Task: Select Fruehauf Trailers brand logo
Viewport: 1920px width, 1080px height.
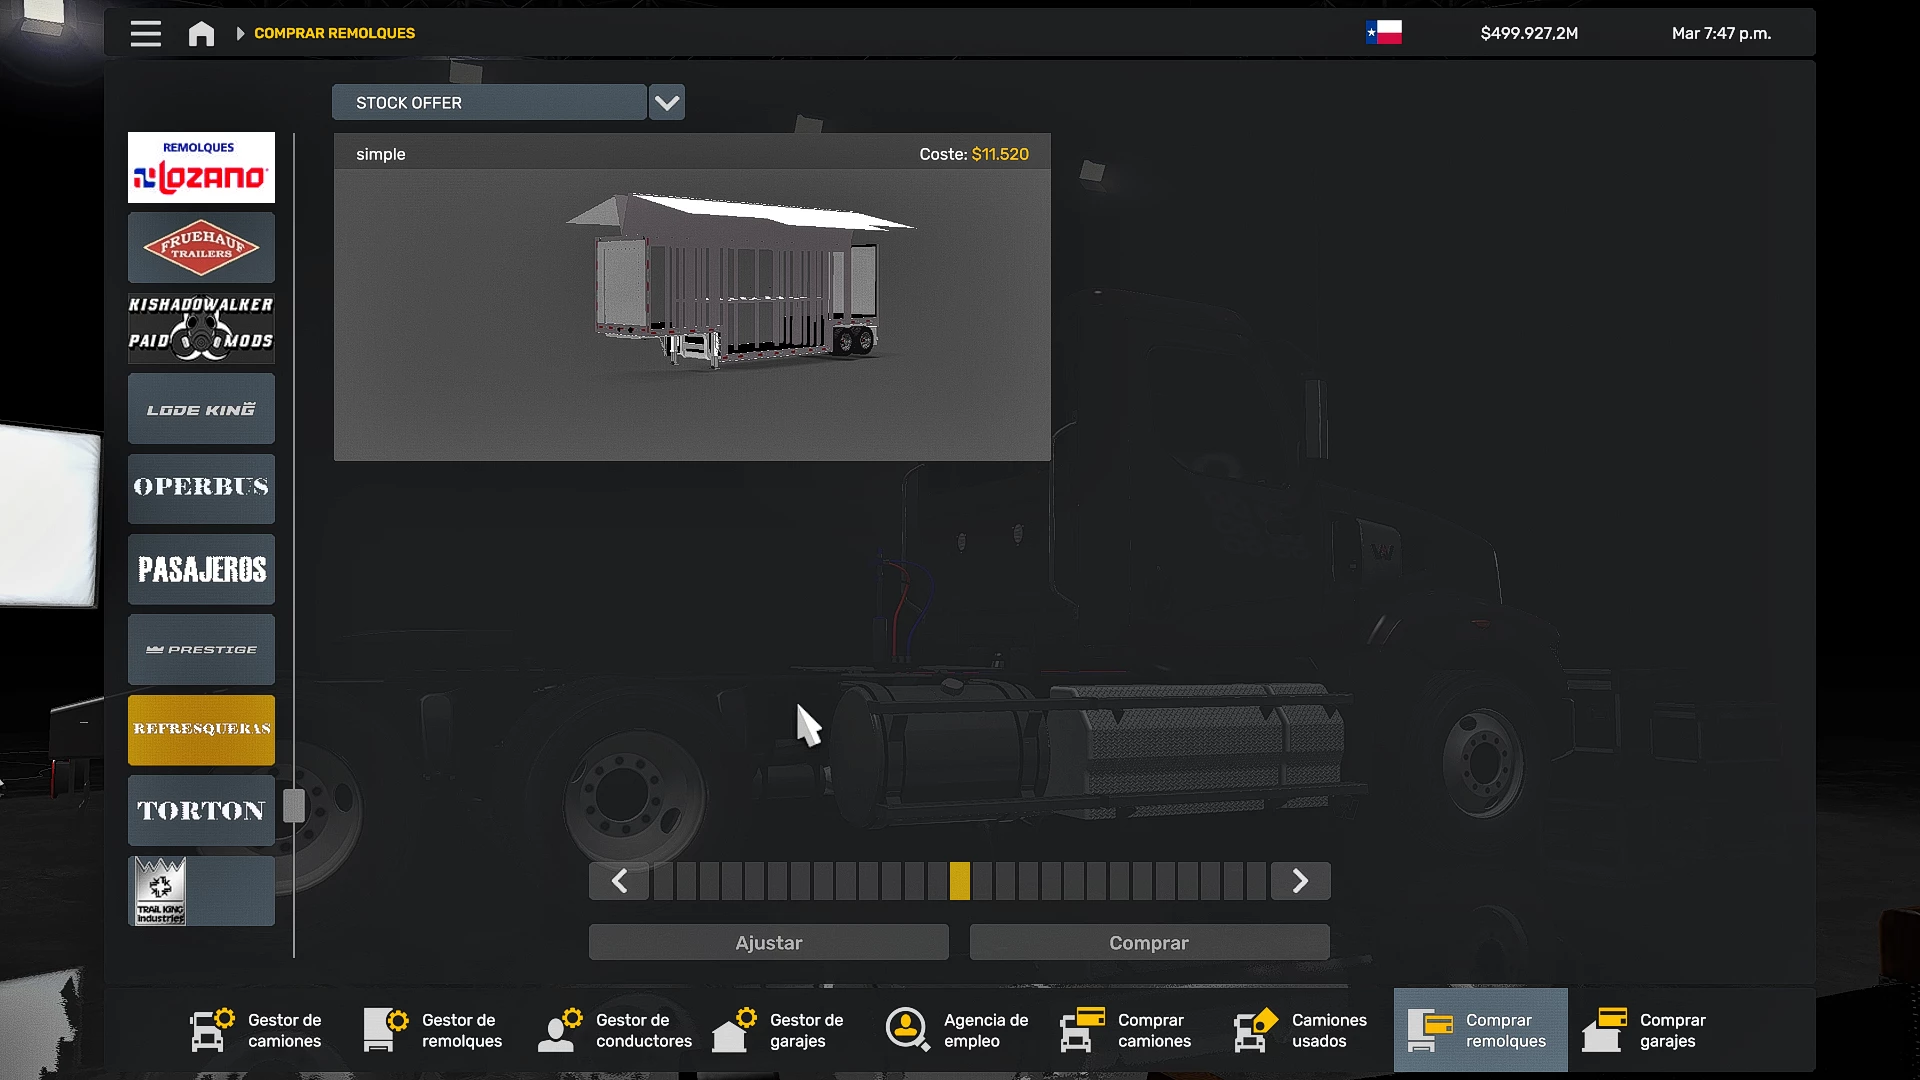Action: click(x=201, y=247)
